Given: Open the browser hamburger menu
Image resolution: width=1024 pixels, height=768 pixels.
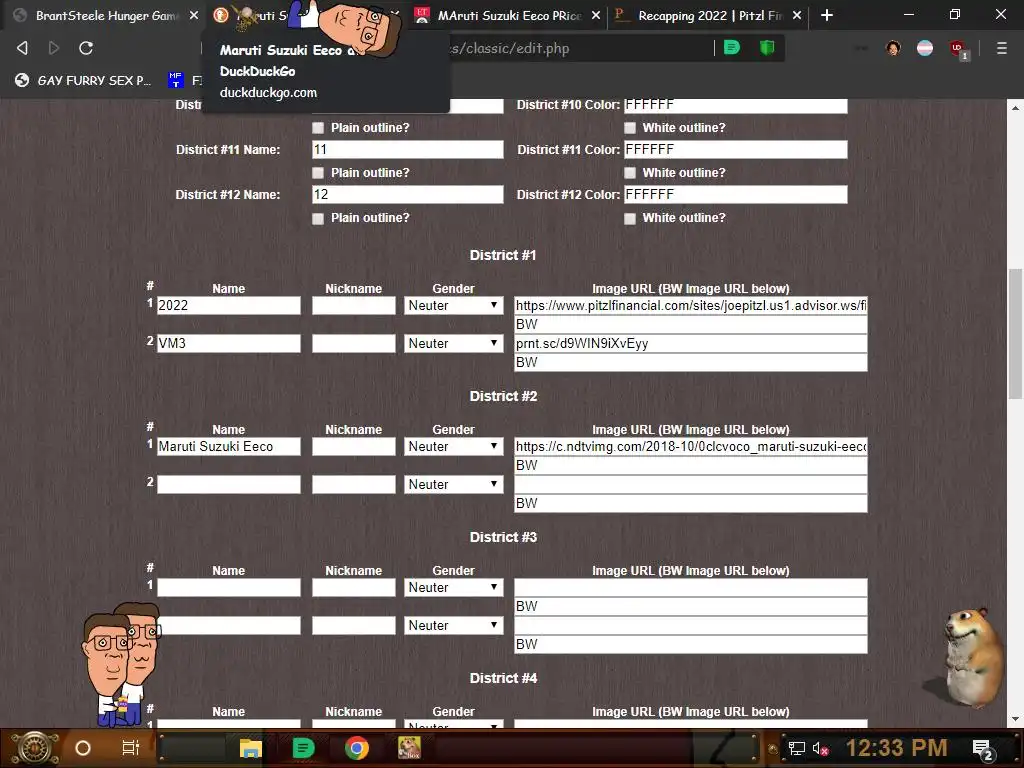Looking at the screenshot, I should point(1001,48).
